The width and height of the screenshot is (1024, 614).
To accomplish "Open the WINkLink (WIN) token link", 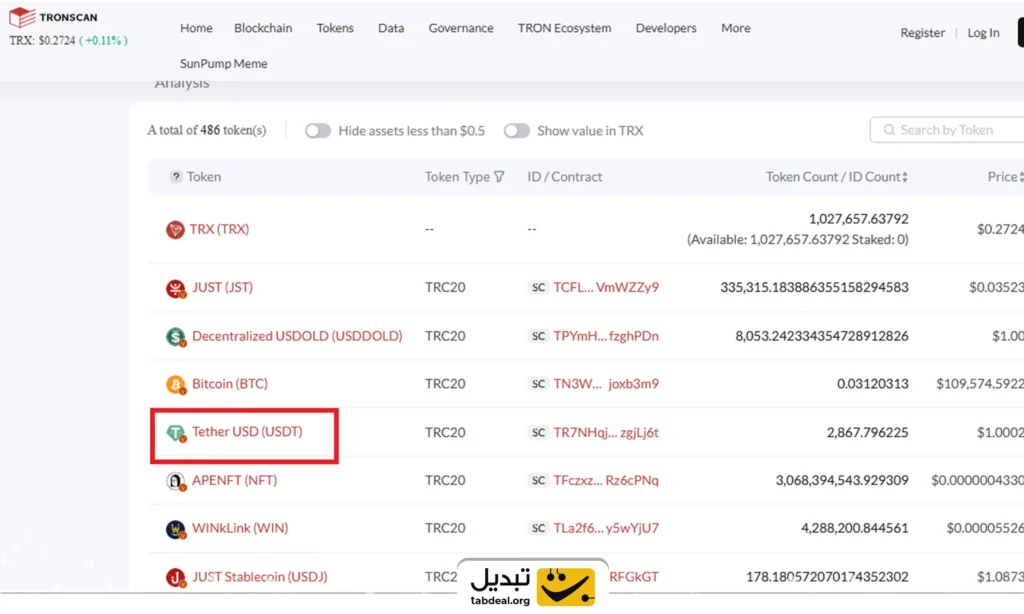I will pyautogui.click(x=240, y=528).
